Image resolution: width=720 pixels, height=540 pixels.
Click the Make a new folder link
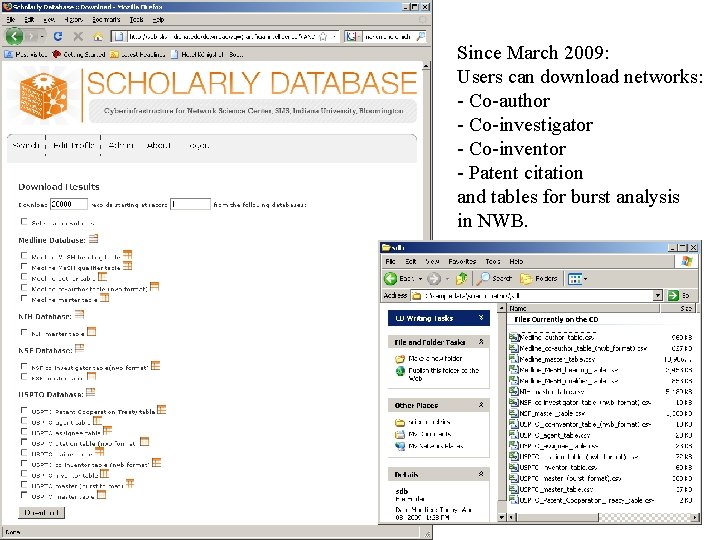pos(435,358)
